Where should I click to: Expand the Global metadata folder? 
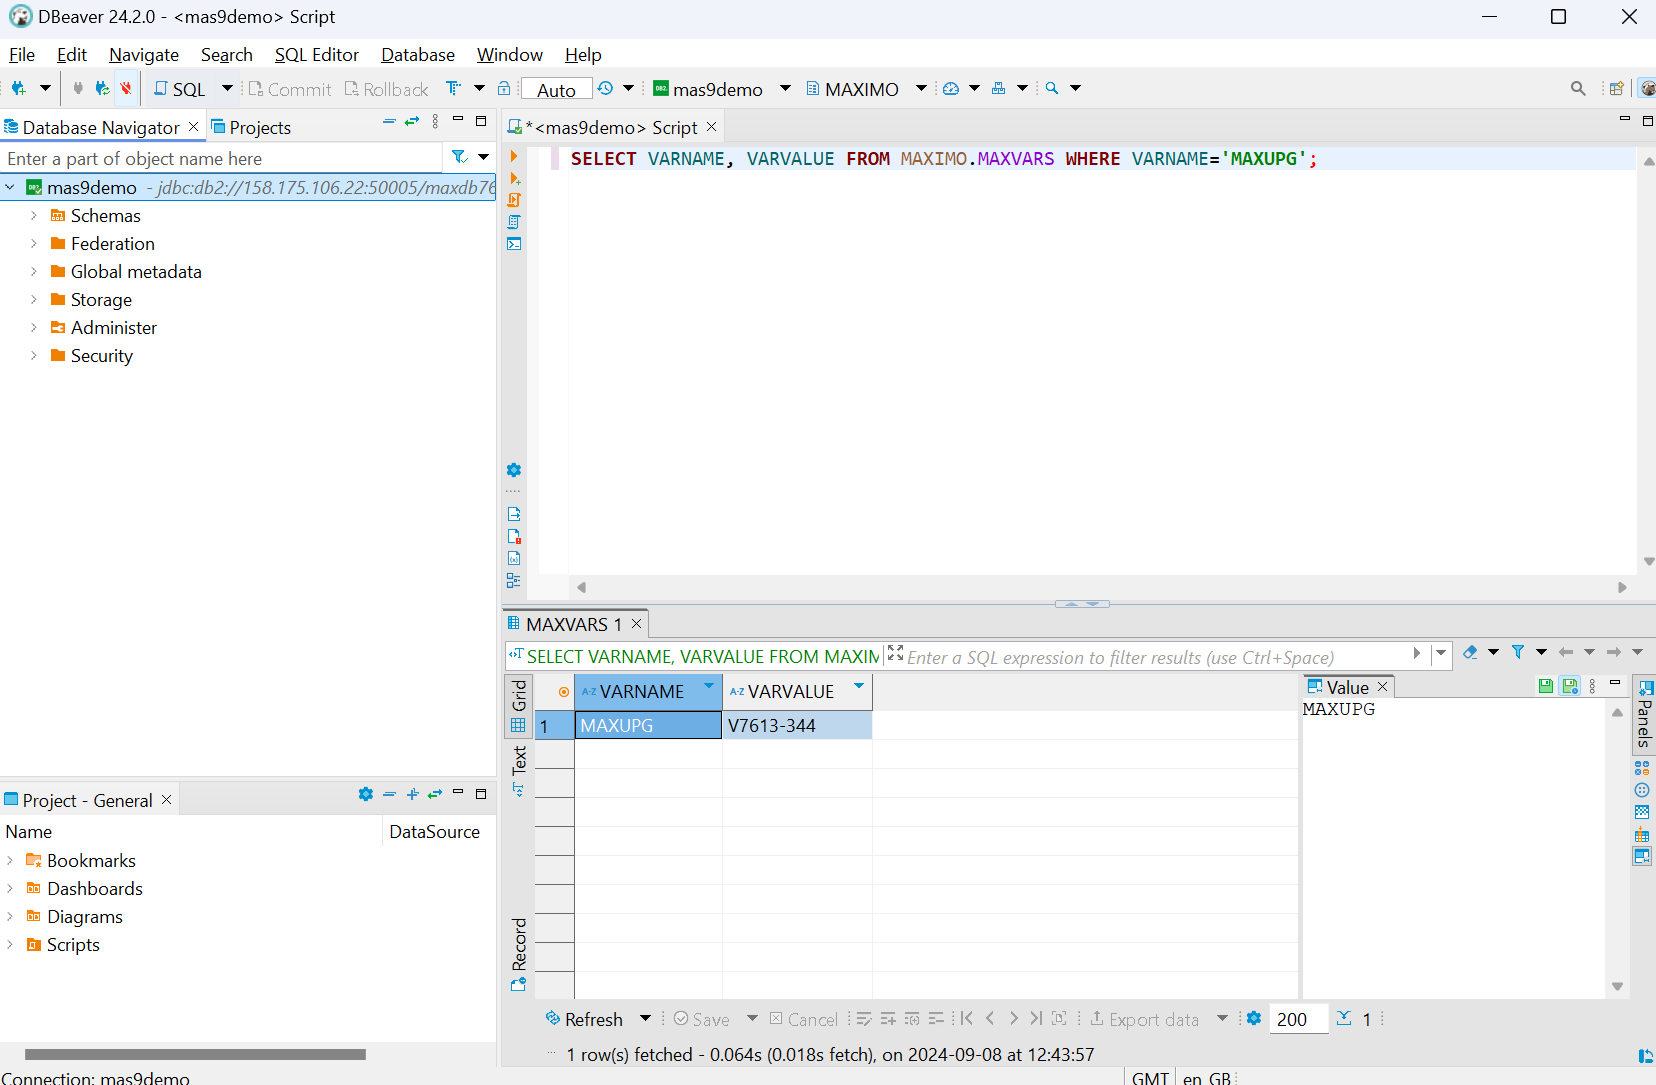(34, 271)
